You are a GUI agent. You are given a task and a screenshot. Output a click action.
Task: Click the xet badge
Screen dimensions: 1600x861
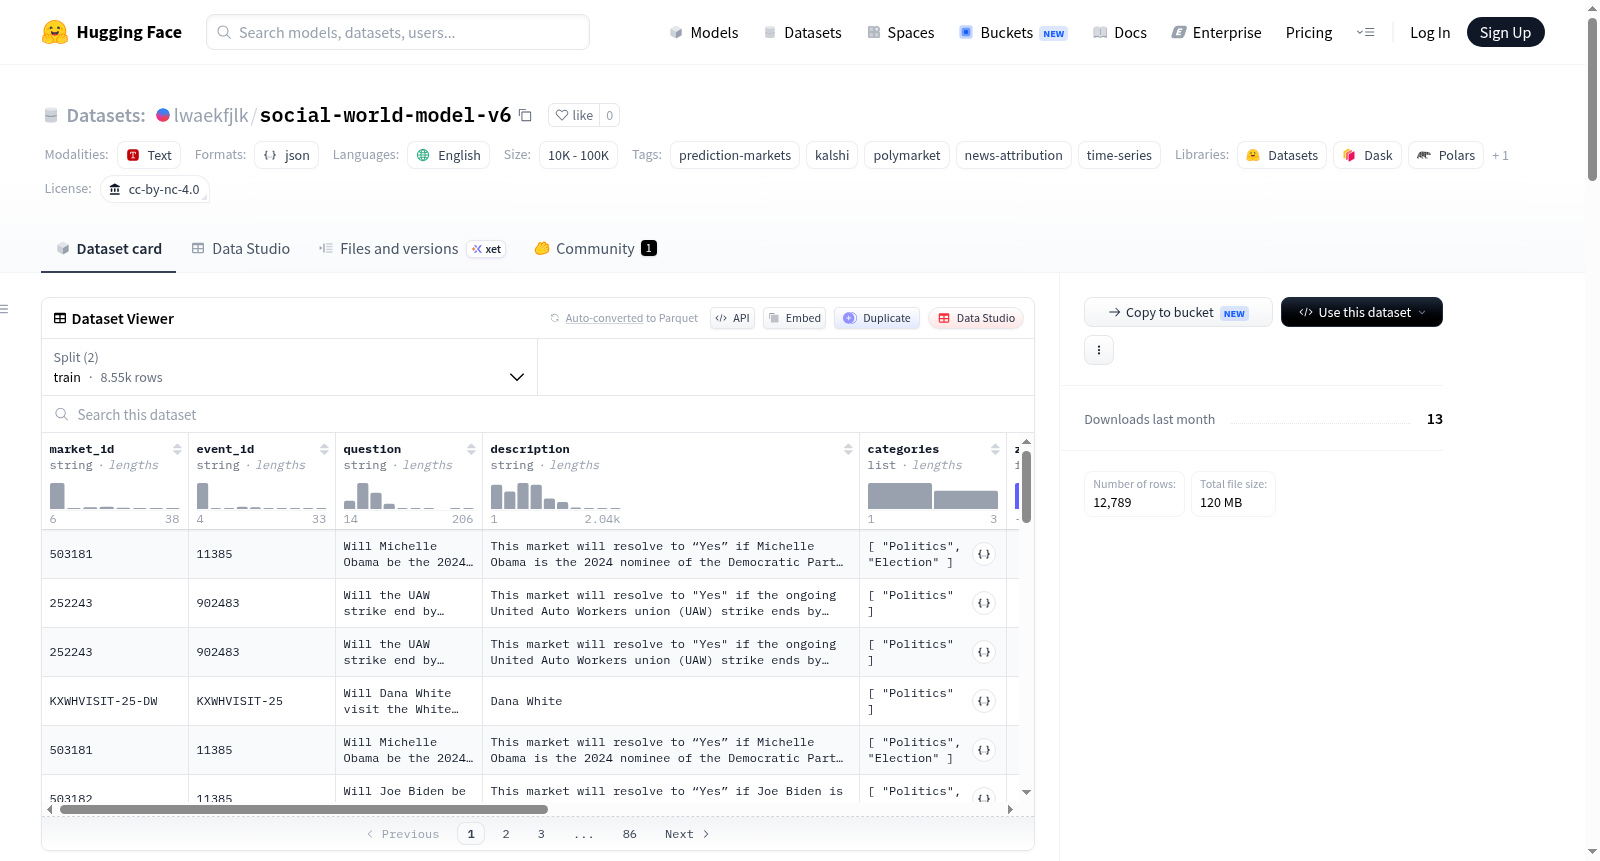click(486, 249)
